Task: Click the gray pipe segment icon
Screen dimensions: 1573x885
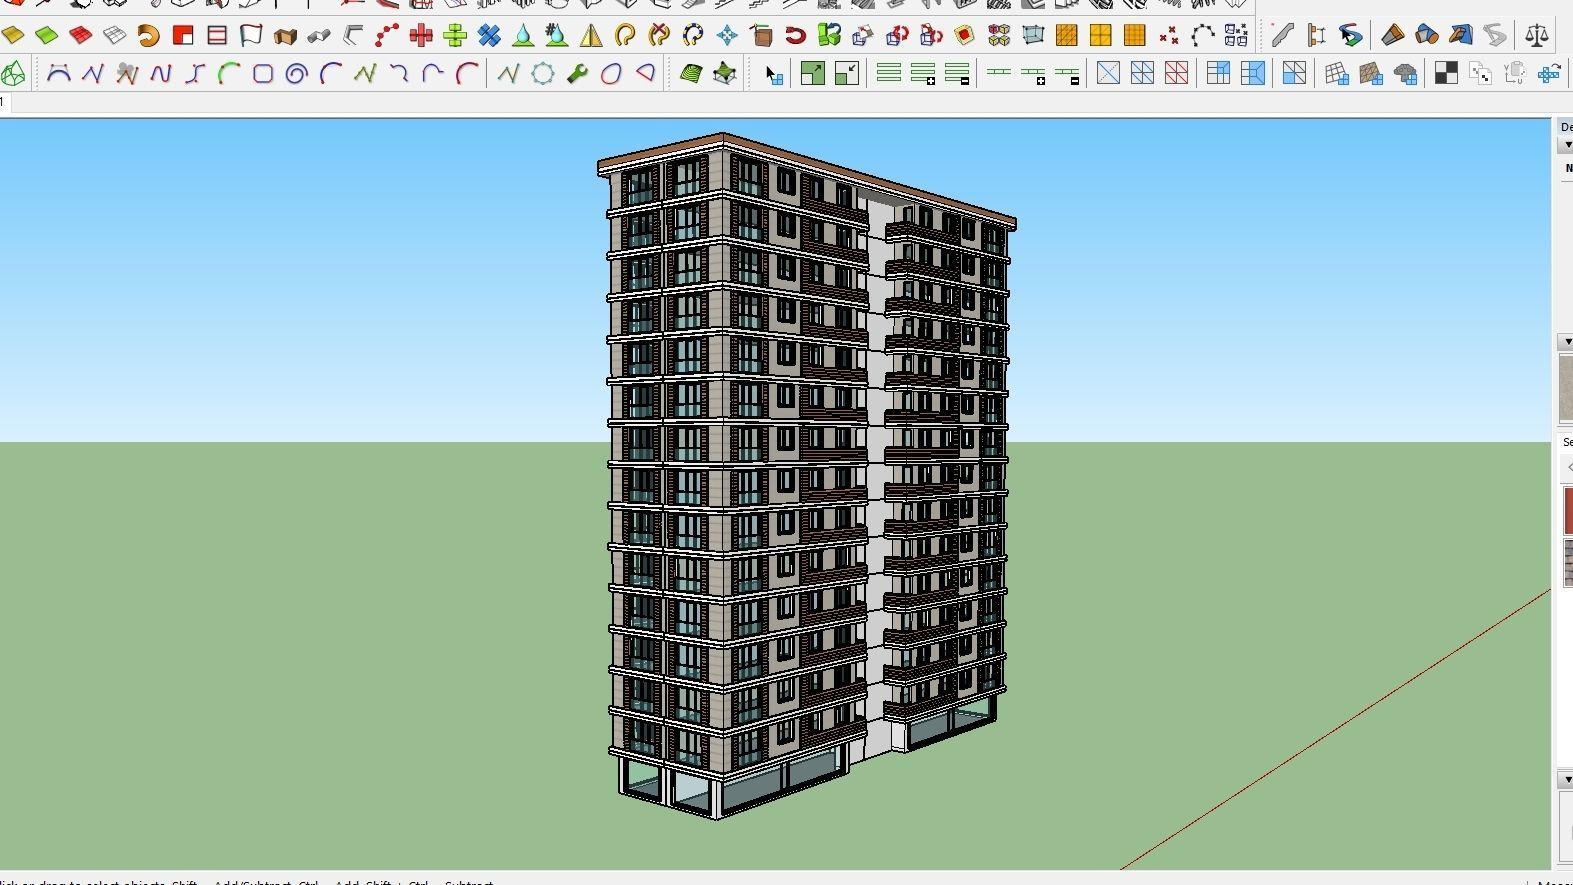Action: pos(319,36)
